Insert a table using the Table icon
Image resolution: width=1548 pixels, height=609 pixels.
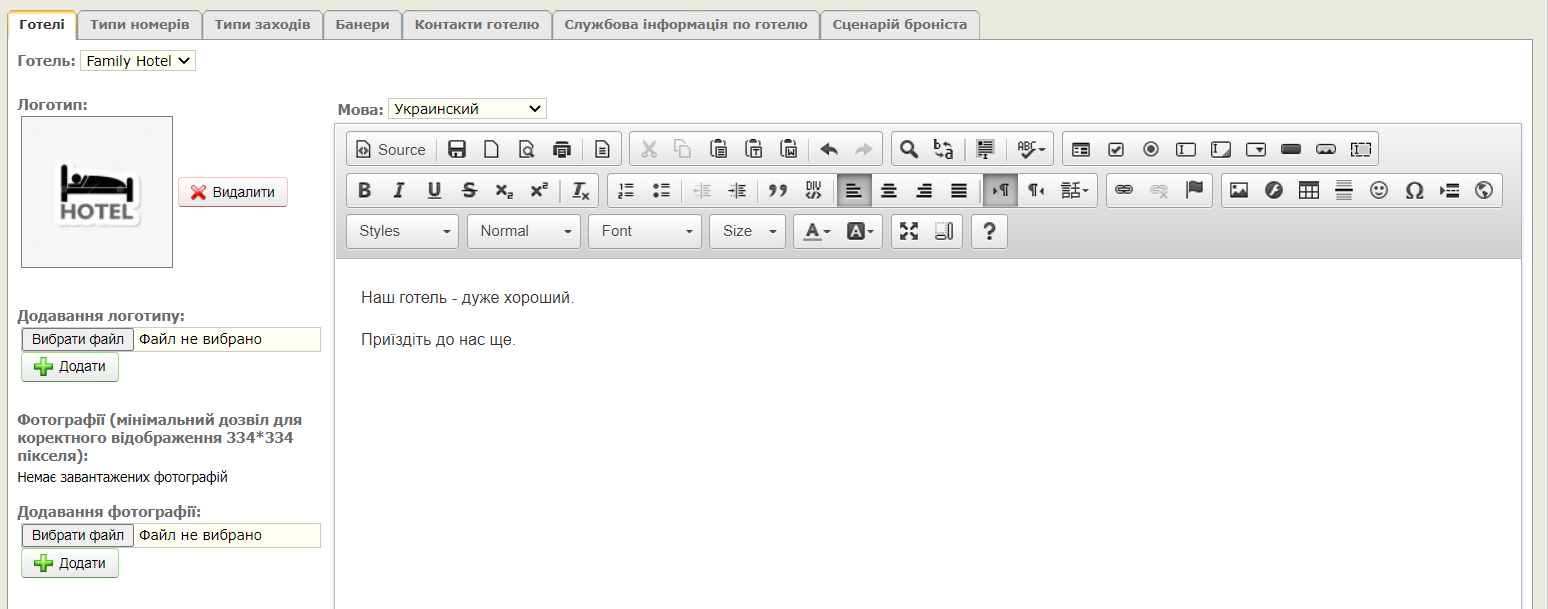coord(1309,190)
